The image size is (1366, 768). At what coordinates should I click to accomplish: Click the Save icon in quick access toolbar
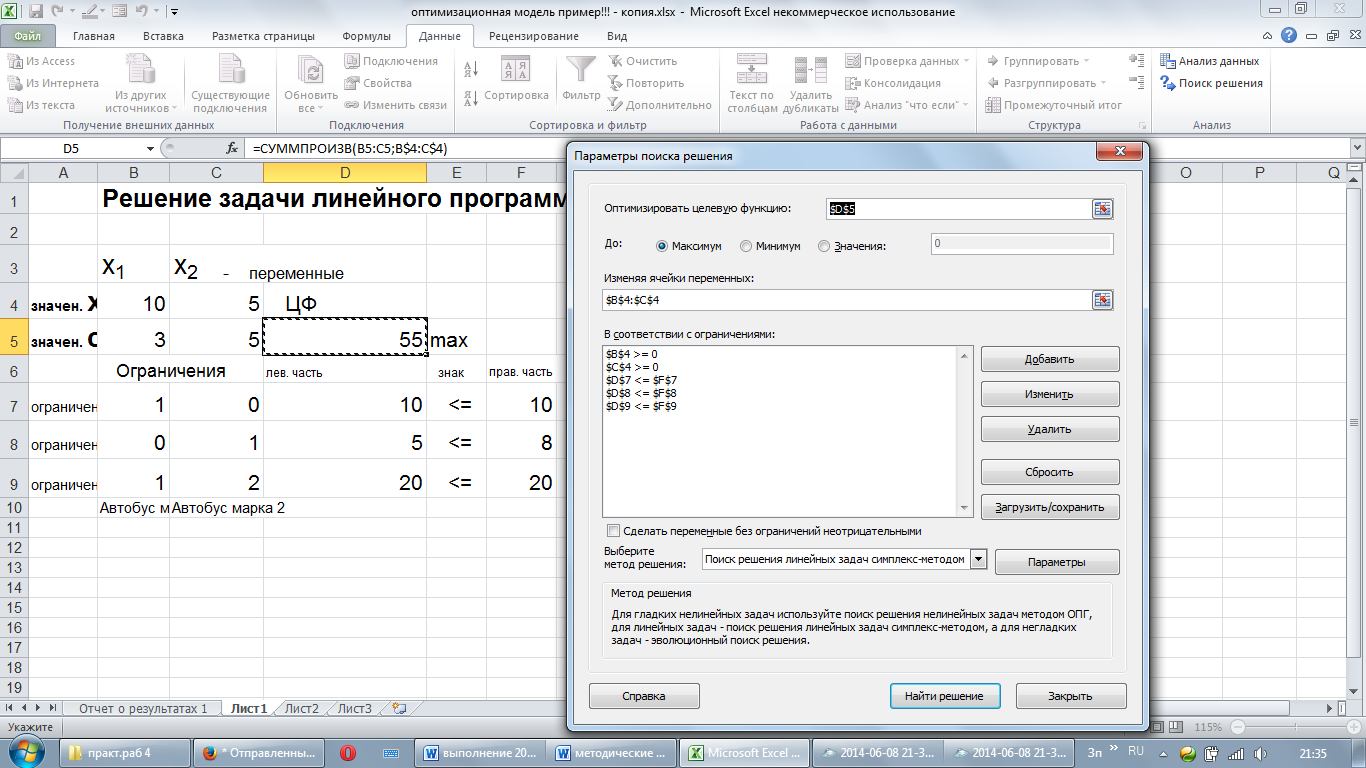click(x=36, y=12)
